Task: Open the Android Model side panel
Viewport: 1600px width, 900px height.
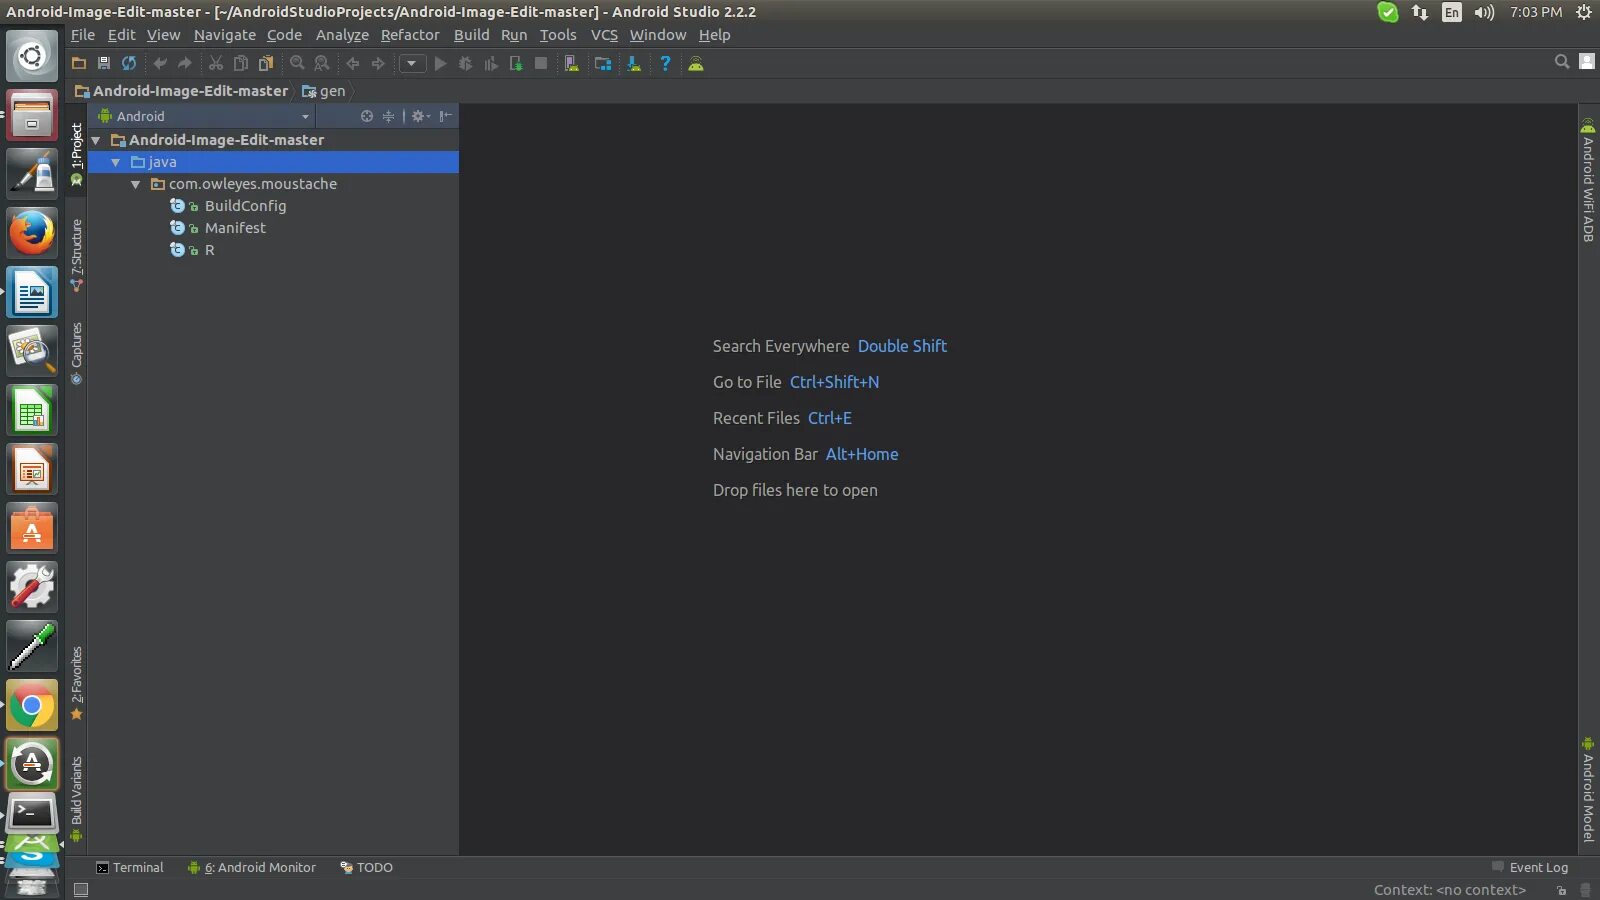Action: 1588,790
